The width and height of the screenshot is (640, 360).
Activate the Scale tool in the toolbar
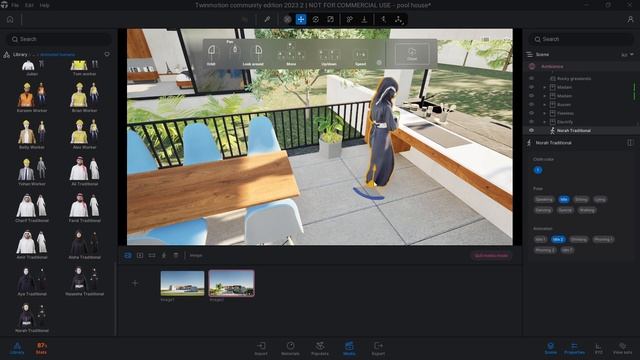coord(330,19)
